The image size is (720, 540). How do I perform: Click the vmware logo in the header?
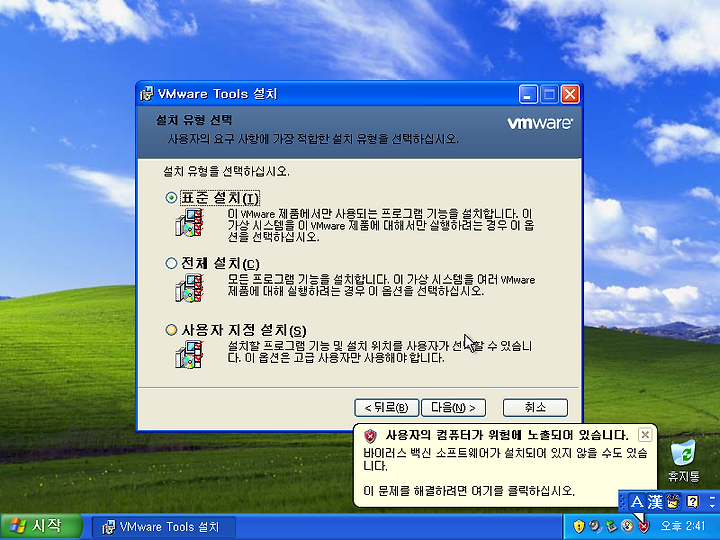tap(540, 123)
